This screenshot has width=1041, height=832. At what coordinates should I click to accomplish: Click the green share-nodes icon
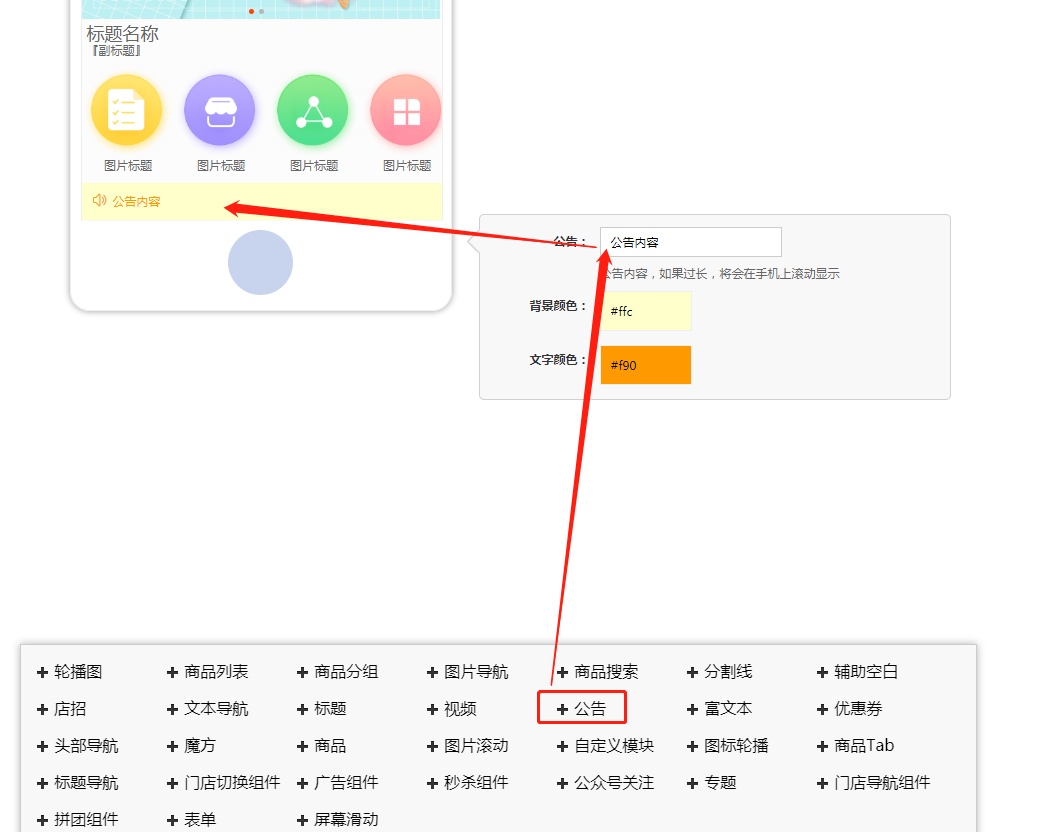[312, 110]
